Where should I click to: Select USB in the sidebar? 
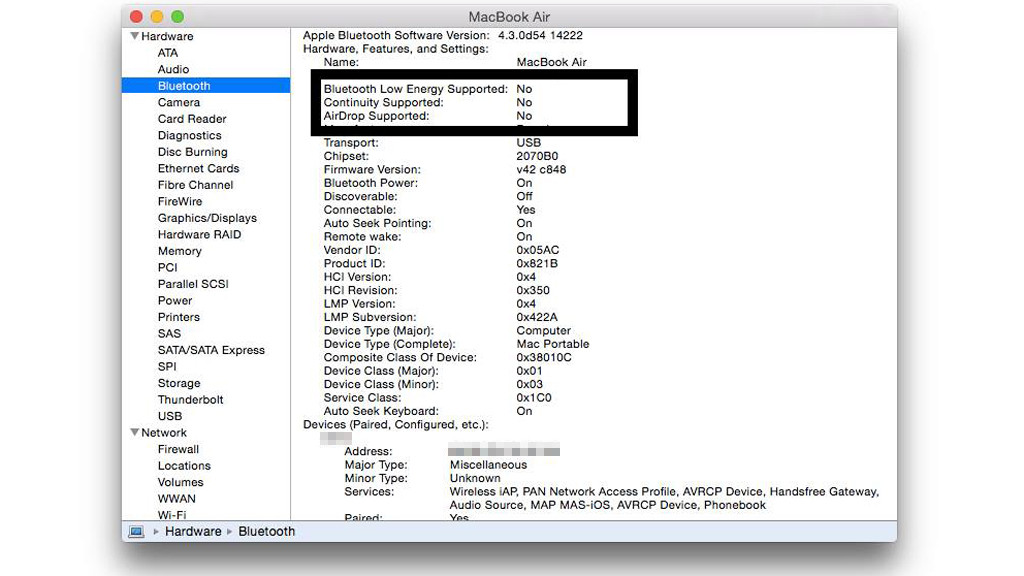coord(170,416)
